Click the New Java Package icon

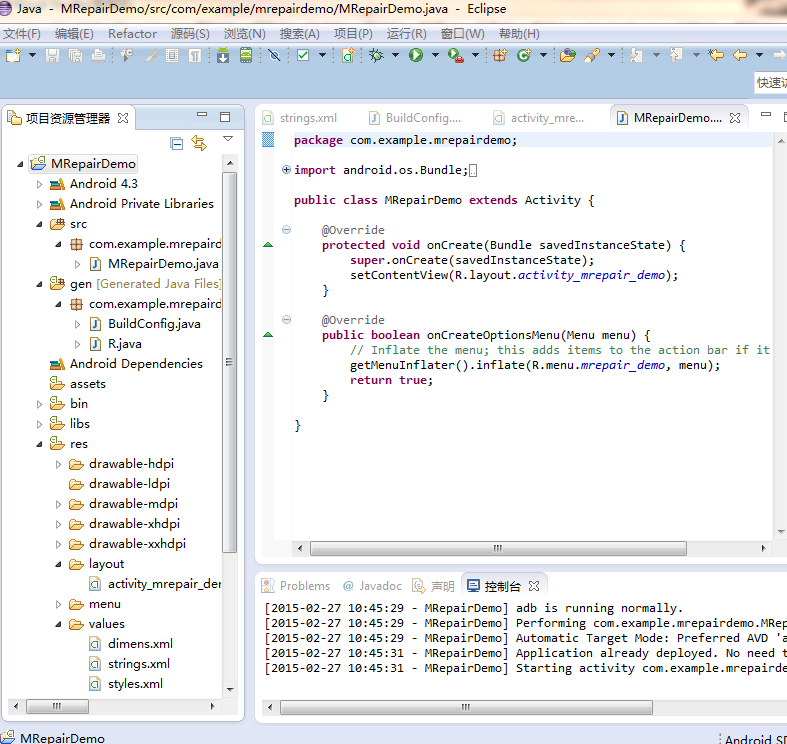click(x=500, y=55)
